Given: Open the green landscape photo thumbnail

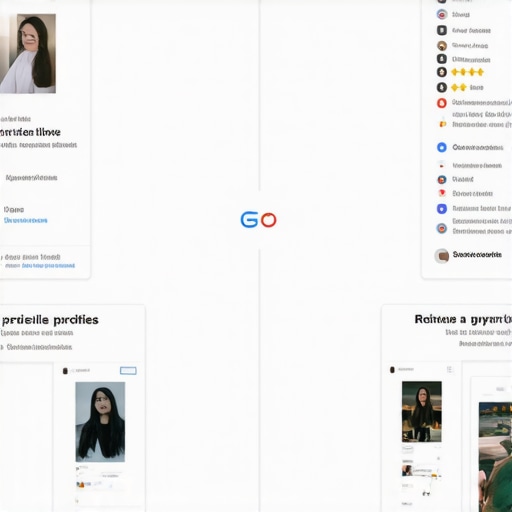Looking at the screenshot, I should click(495, 457).
